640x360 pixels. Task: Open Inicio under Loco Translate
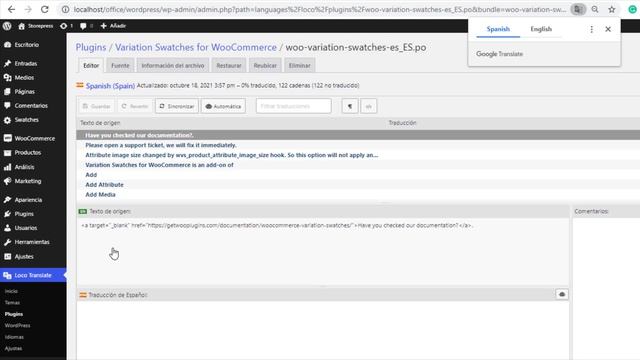[x=11, y=291]
